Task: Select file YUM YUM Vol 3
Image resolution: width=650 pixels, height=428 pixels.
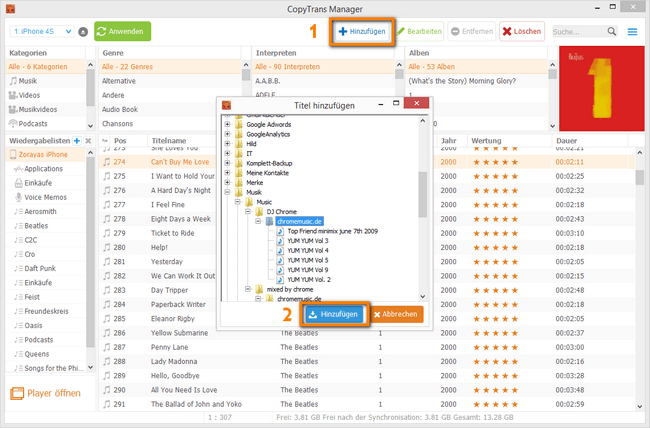Action: point(308,241)
